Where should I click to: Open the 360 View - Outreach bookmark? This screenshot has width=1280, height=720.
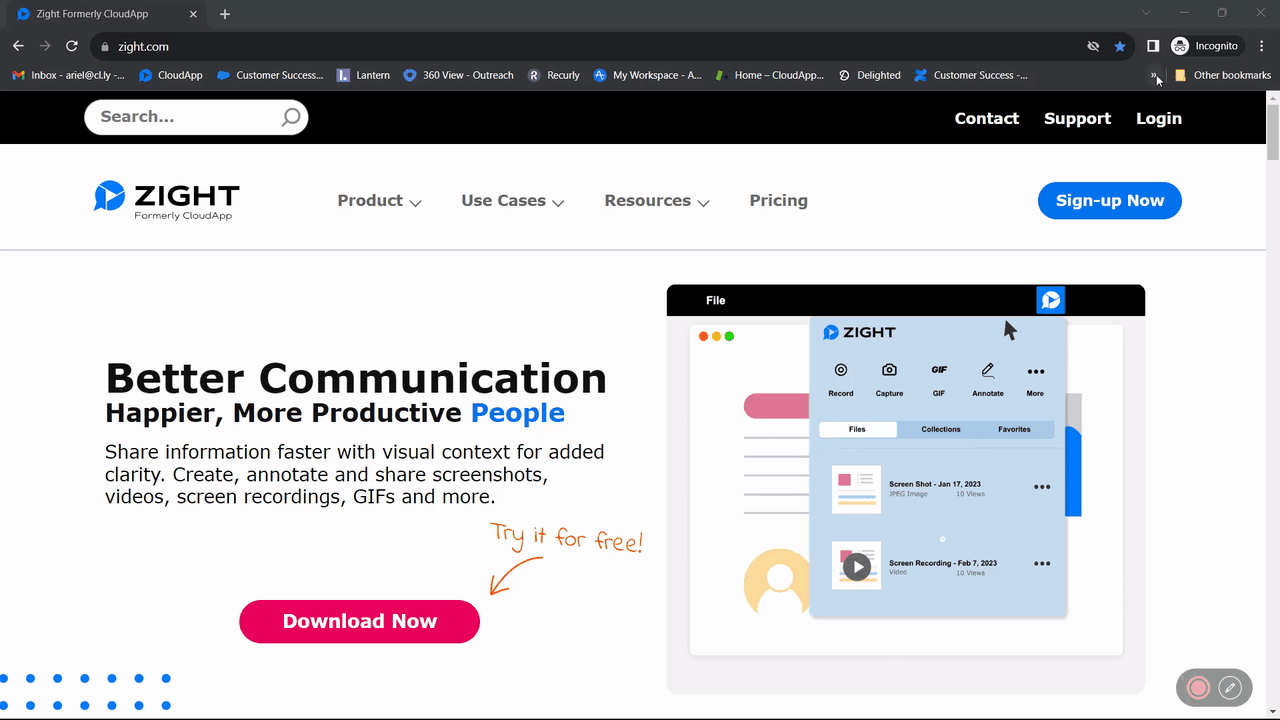pyautogui.click(x=458, y=75)
